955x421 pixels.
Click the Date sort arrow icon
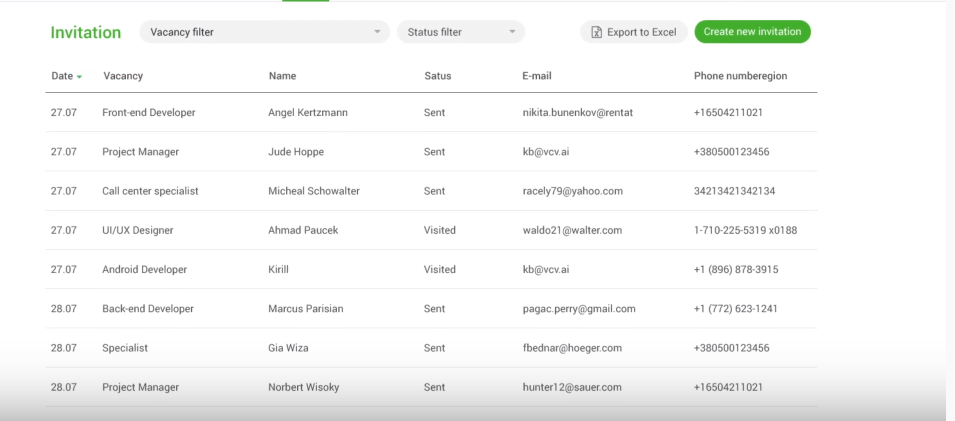(79, 77)
